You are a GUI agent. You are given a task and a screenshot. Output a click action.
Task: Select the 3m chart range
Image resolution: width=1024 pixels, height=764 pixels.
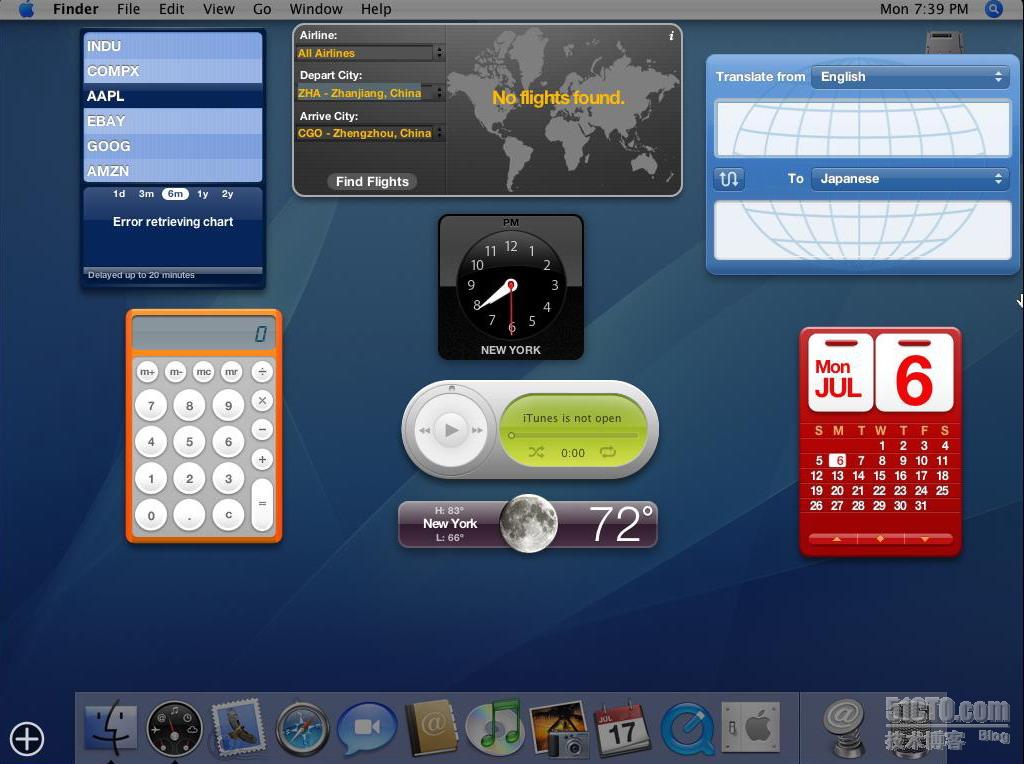146,194
